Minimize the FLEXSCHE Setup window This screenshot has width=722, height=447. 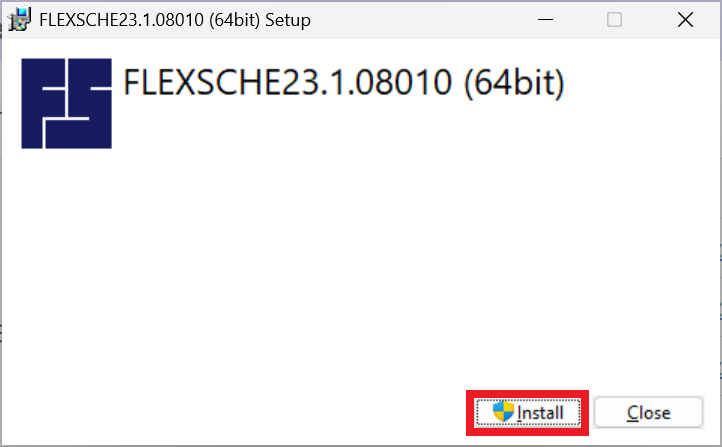click(545, 20)
